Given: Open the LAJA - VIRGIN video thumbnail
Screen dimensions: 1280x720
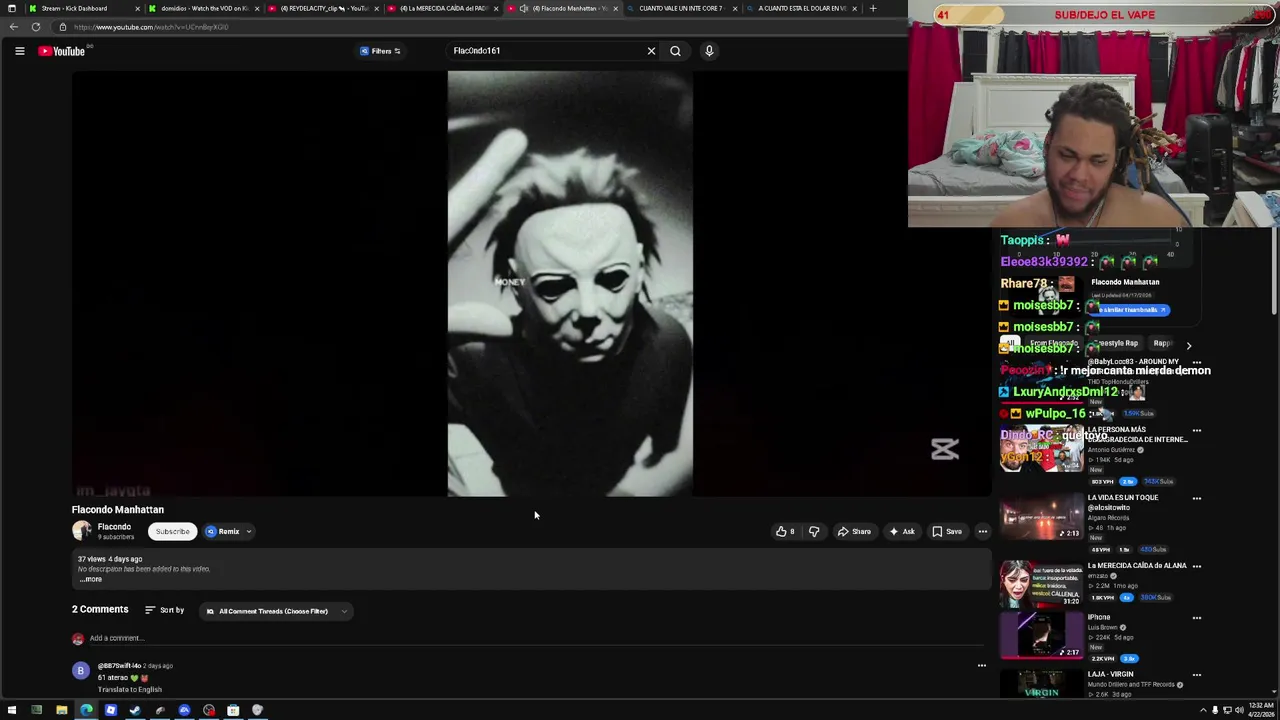Looking at the screenshot, I should click(x=1041, y=685).
